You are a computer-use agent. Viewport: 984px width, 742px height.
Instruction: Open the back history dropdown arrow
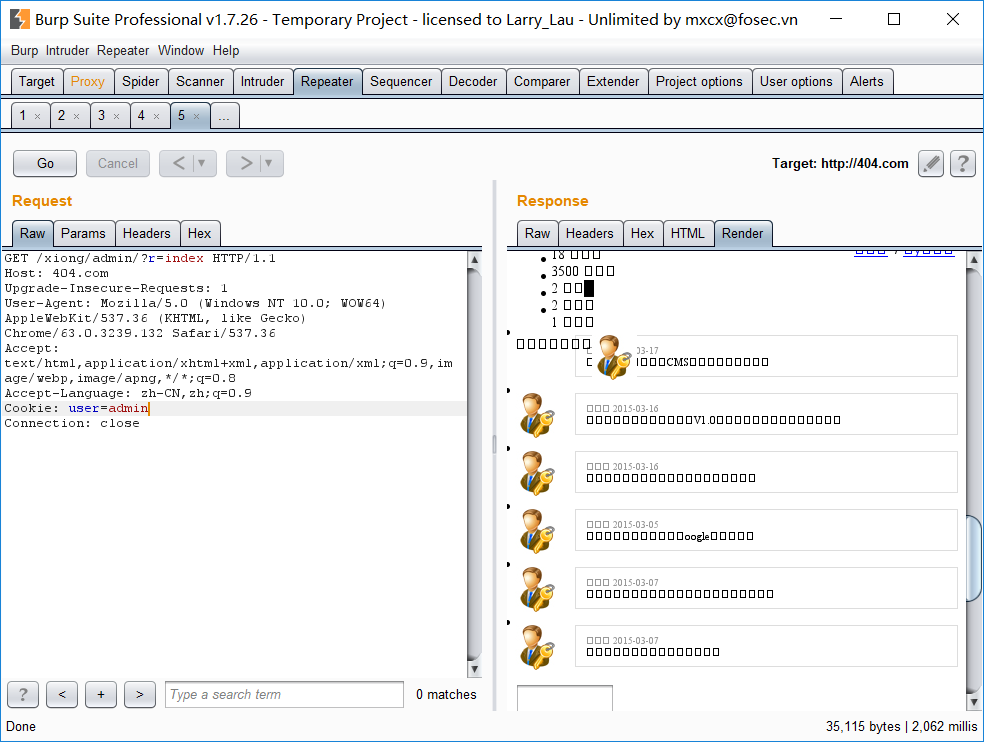[x=202, y=163]
